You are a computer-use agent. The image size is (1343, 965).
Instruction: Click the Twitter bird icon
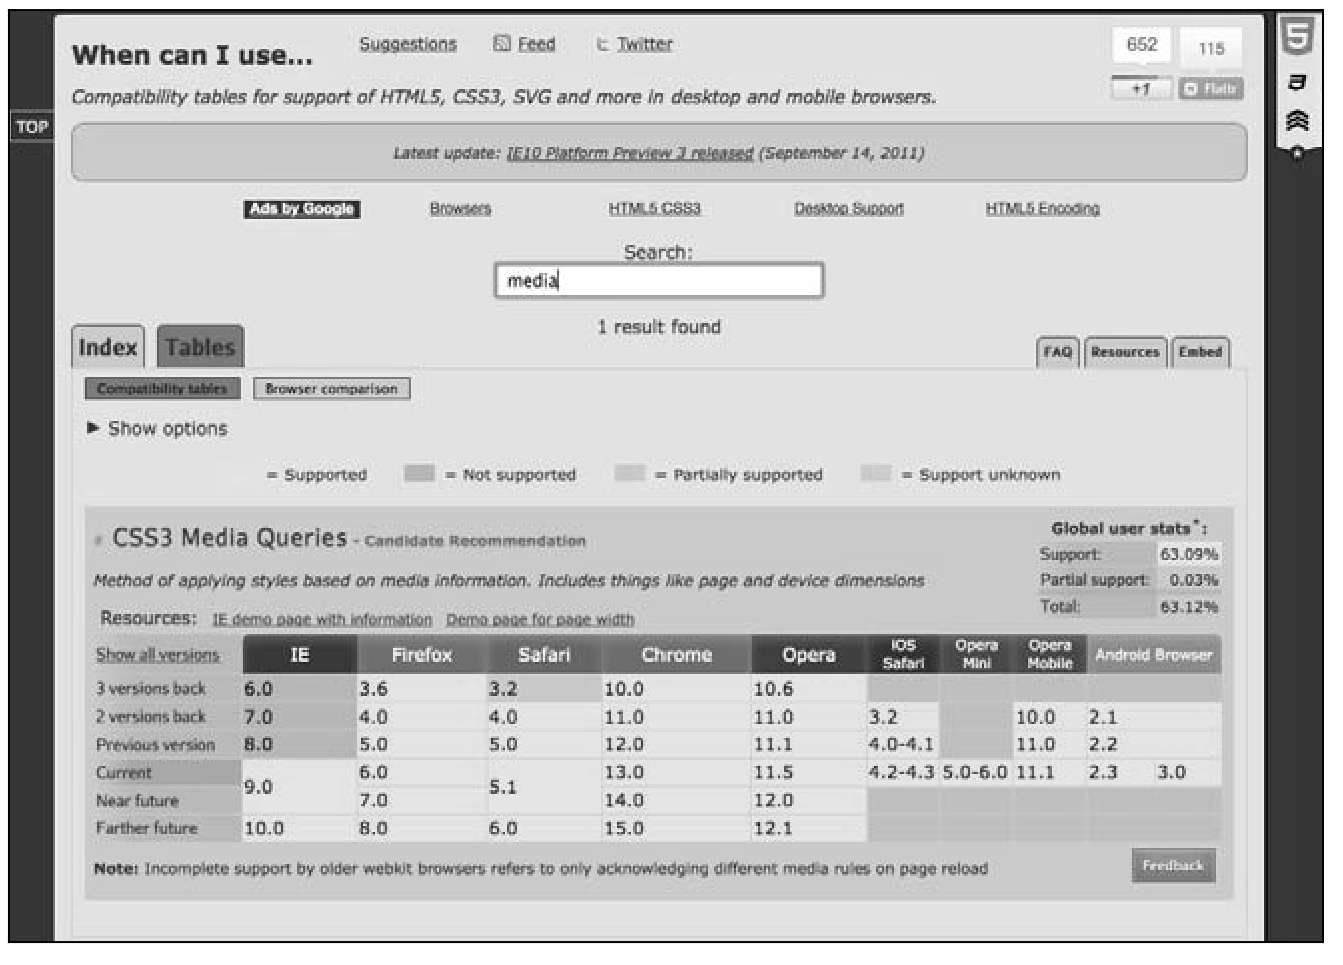[x=602, y=45]
